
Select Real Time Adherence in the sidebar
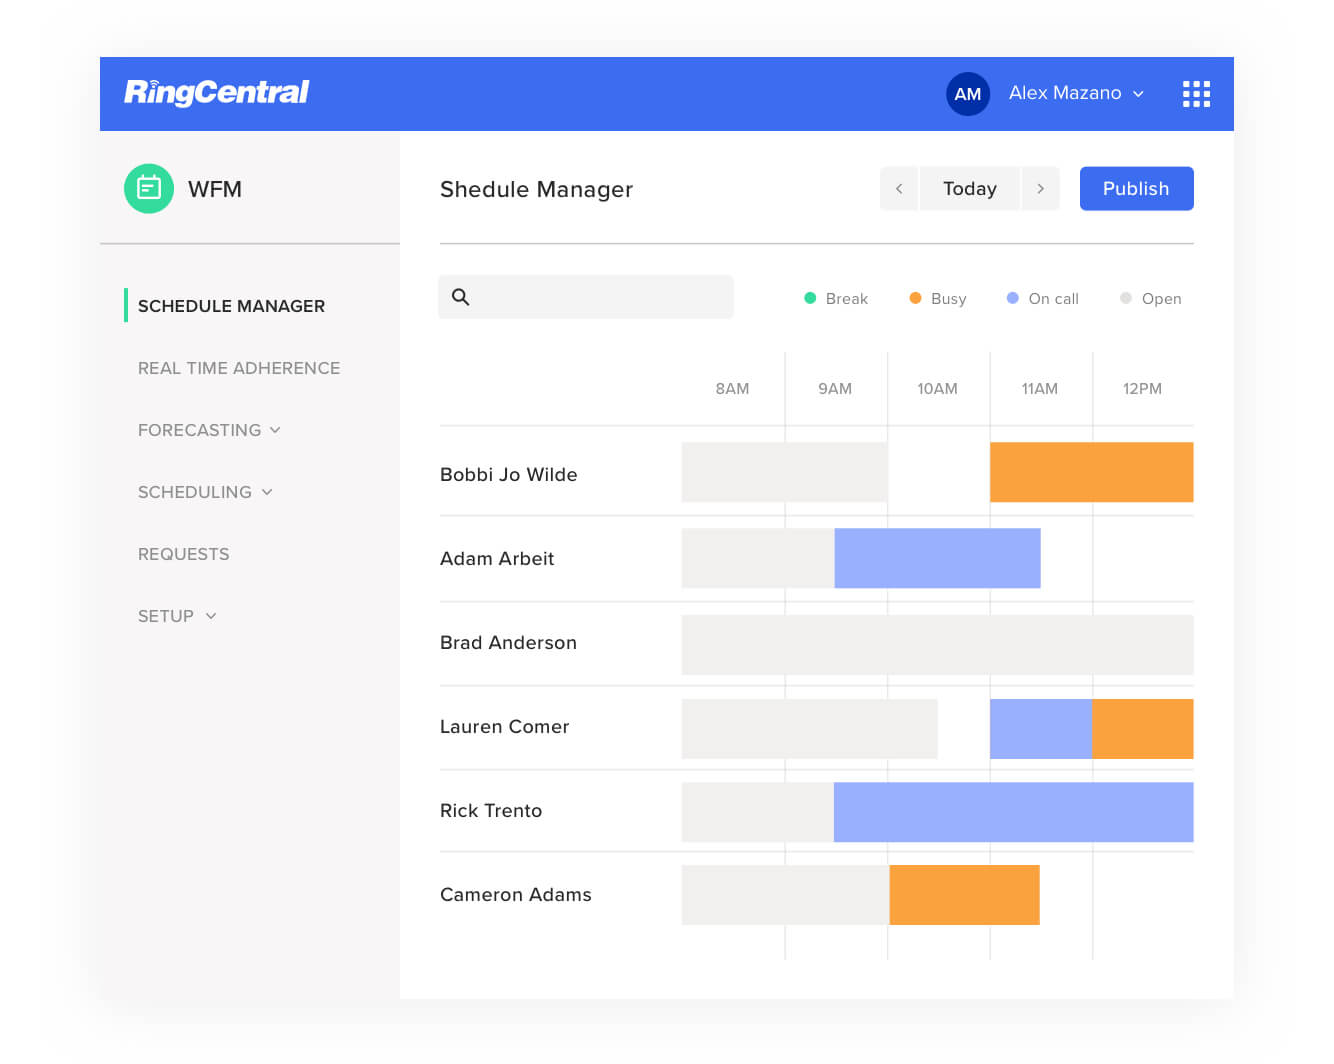(239, 368)
